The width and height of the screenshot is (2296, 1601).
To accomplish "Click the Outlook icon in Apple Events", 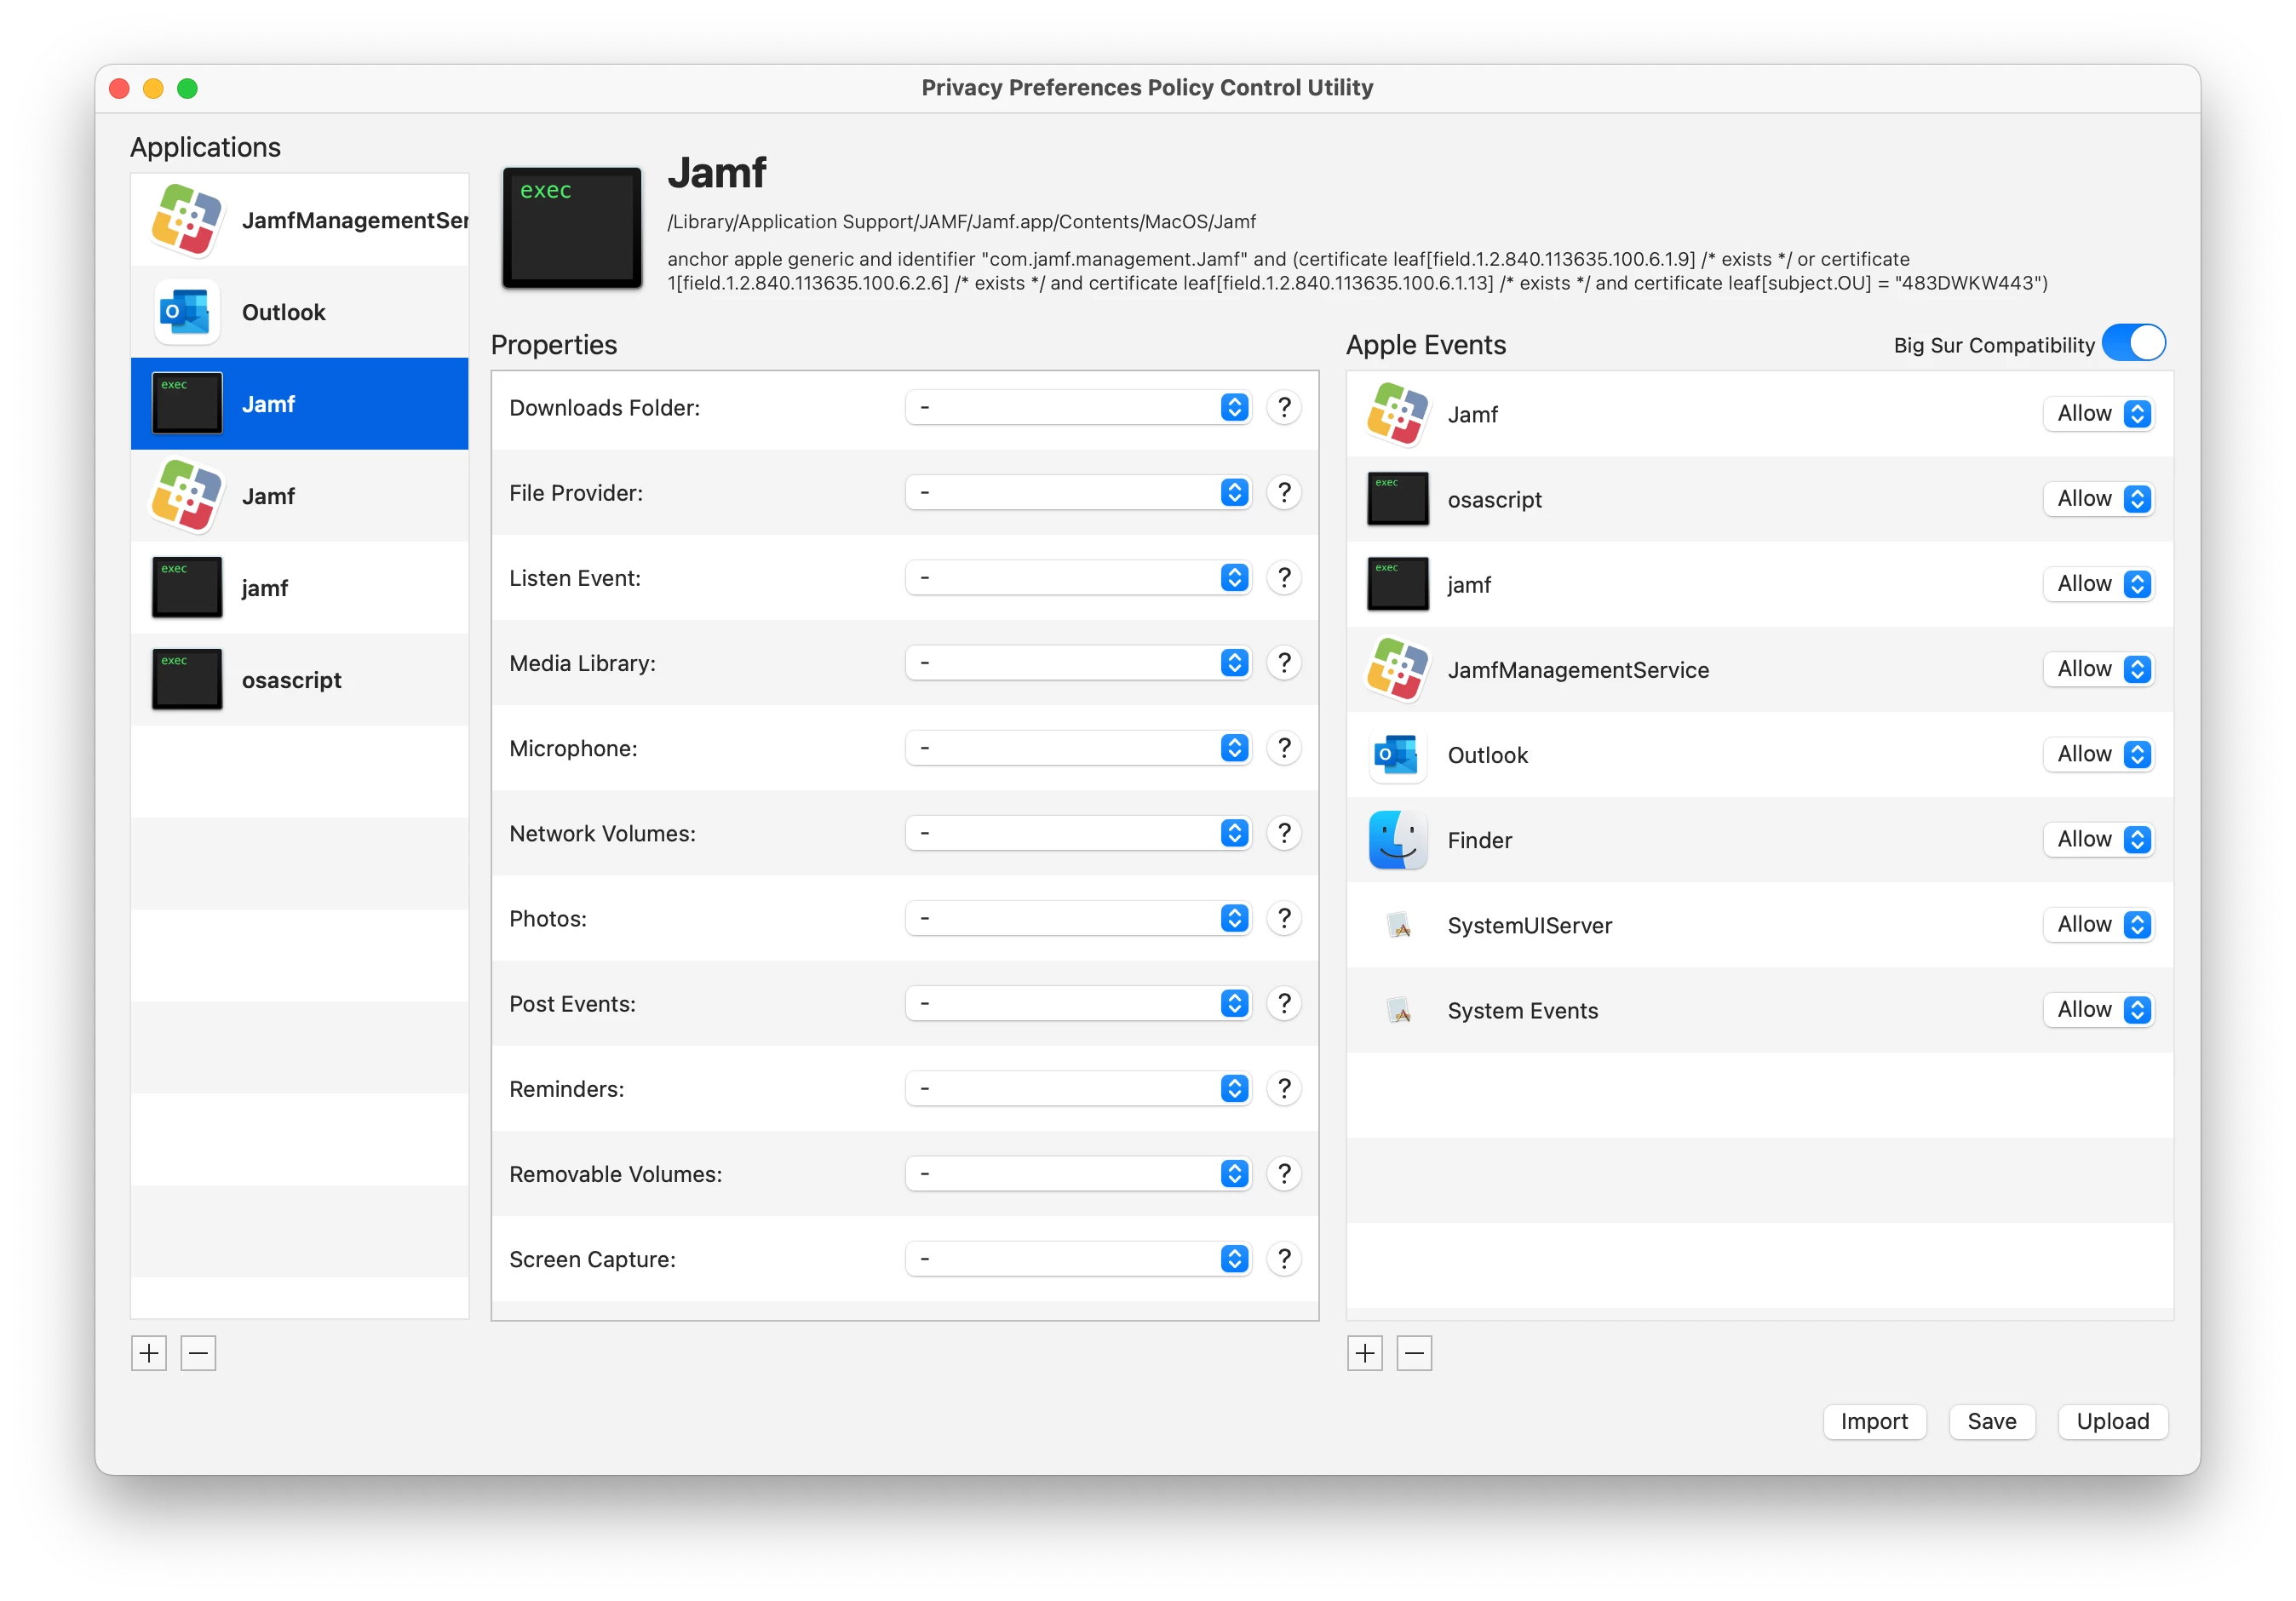I will (1397, 755).
